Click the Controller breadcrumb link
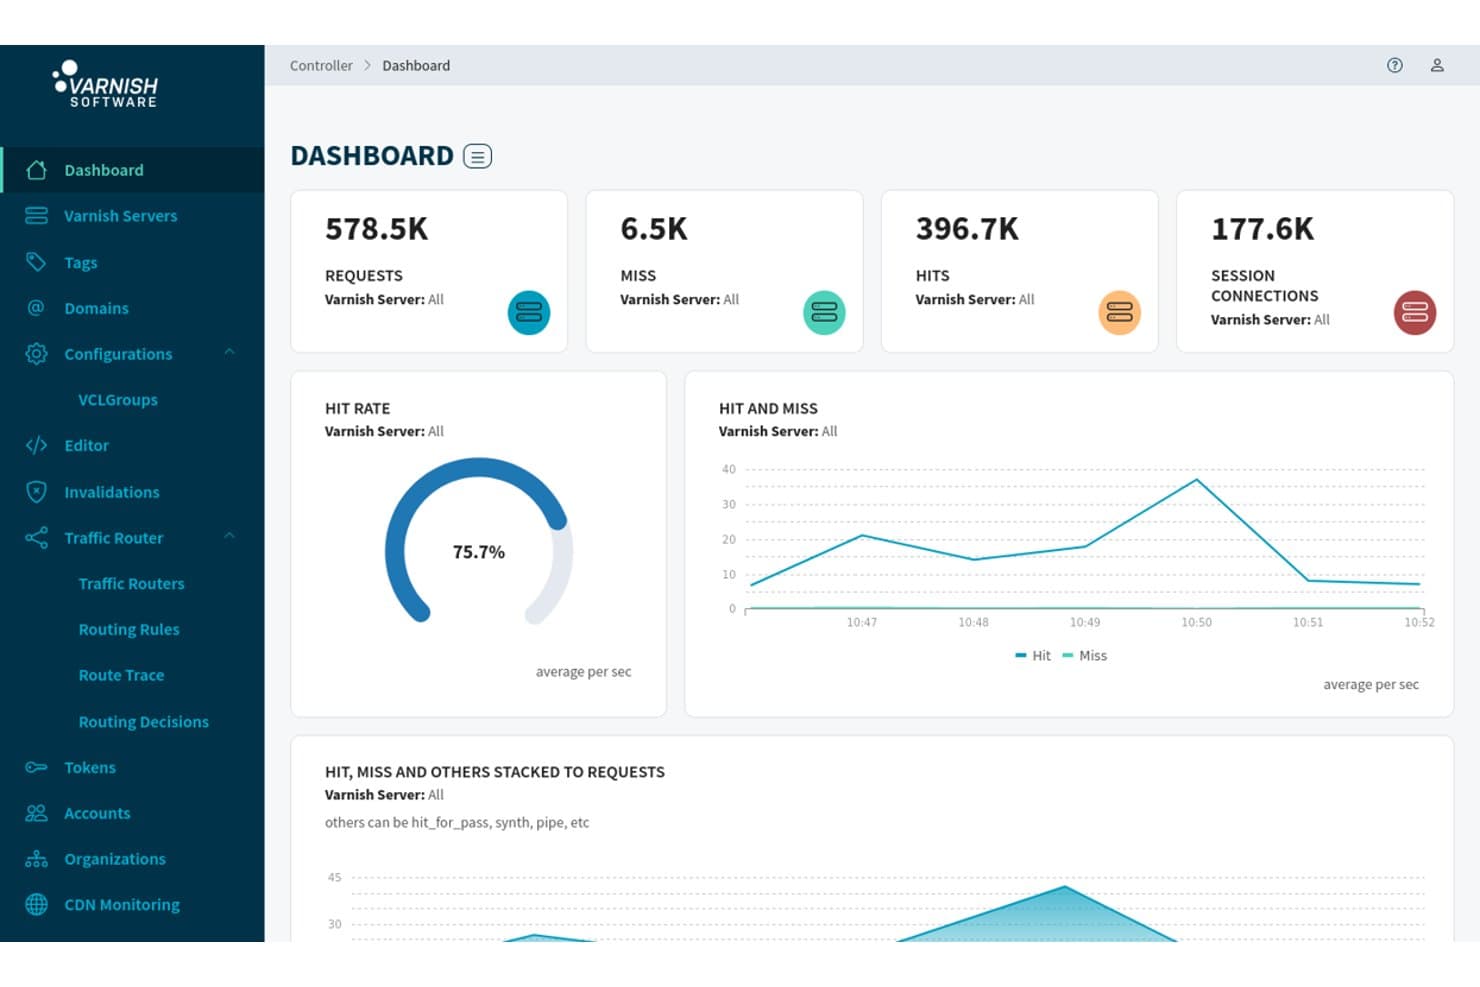Viewport: 1480px width, 987px height. [321, 66]
